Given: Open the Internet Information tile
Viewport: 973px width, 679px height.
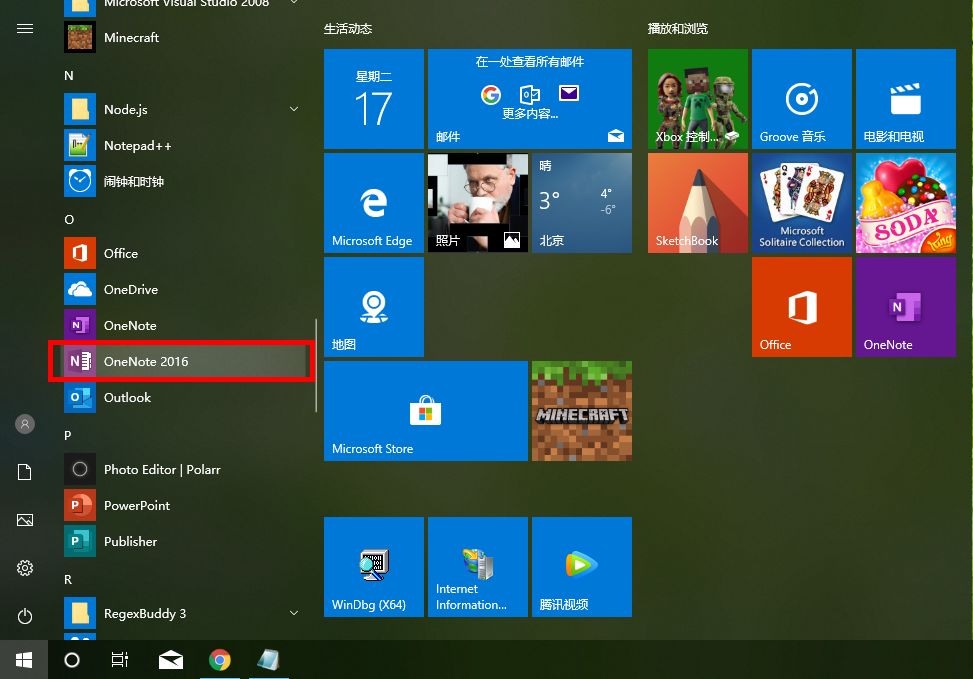Looking at the screenshot, I should point(478,567).
